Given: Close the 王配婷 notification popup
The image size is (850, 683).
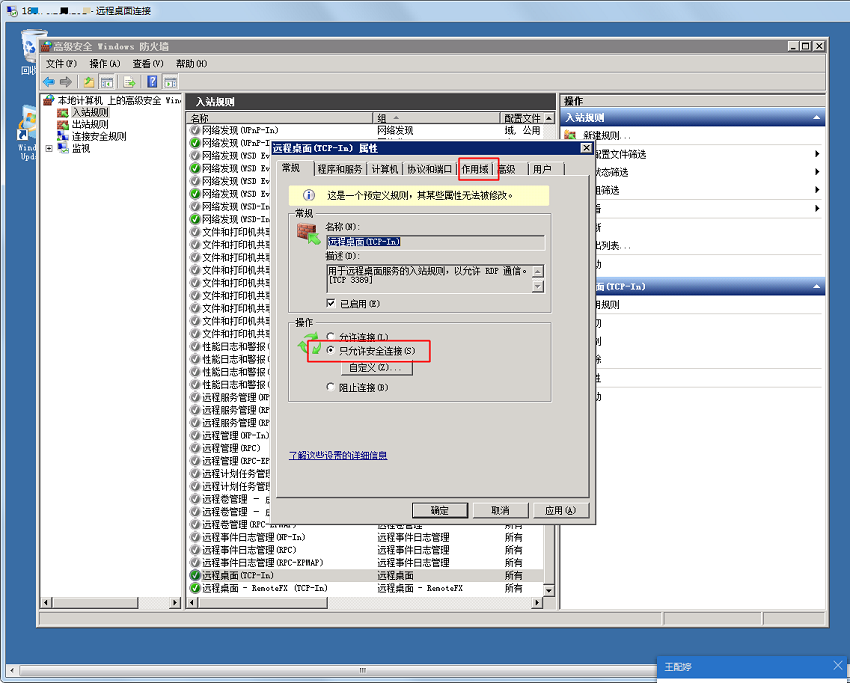Looking at the screenshot, I should coord(838,665).
